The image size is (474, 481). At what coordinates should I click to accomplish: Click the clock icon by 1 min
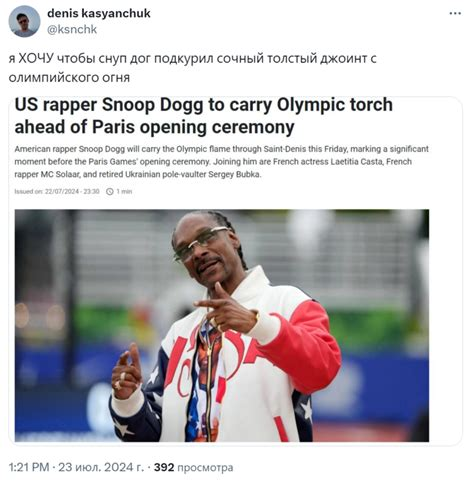110,192
